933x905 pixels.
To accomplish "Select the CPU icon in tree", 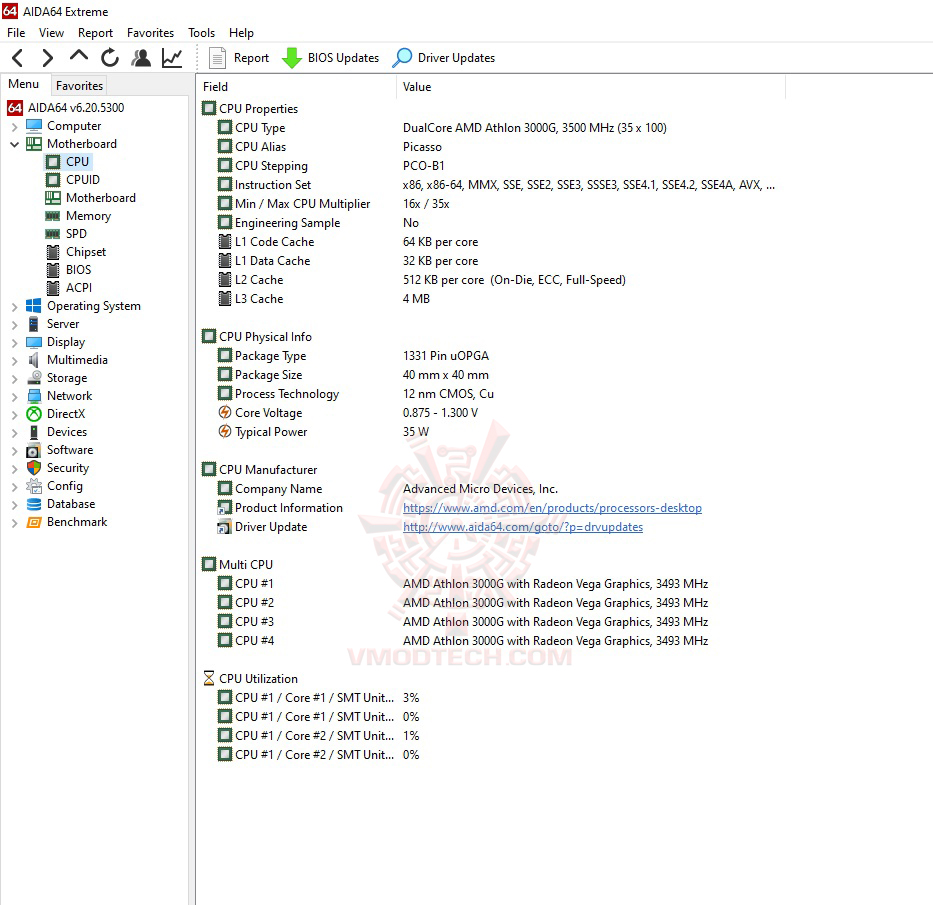I will pyautogui.click(x=53, y=162).
